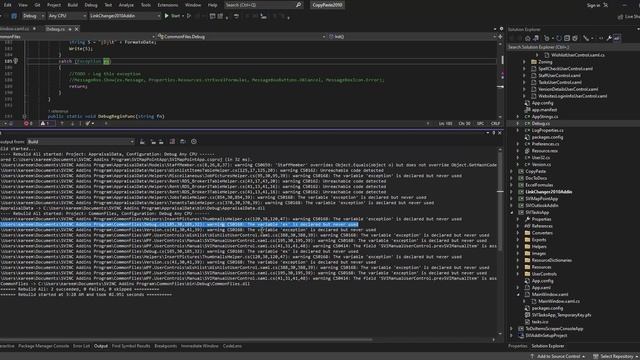Collapse the MainWindow.xaml node
Screen dimensions: 640x360
click(x=518, y=294)
